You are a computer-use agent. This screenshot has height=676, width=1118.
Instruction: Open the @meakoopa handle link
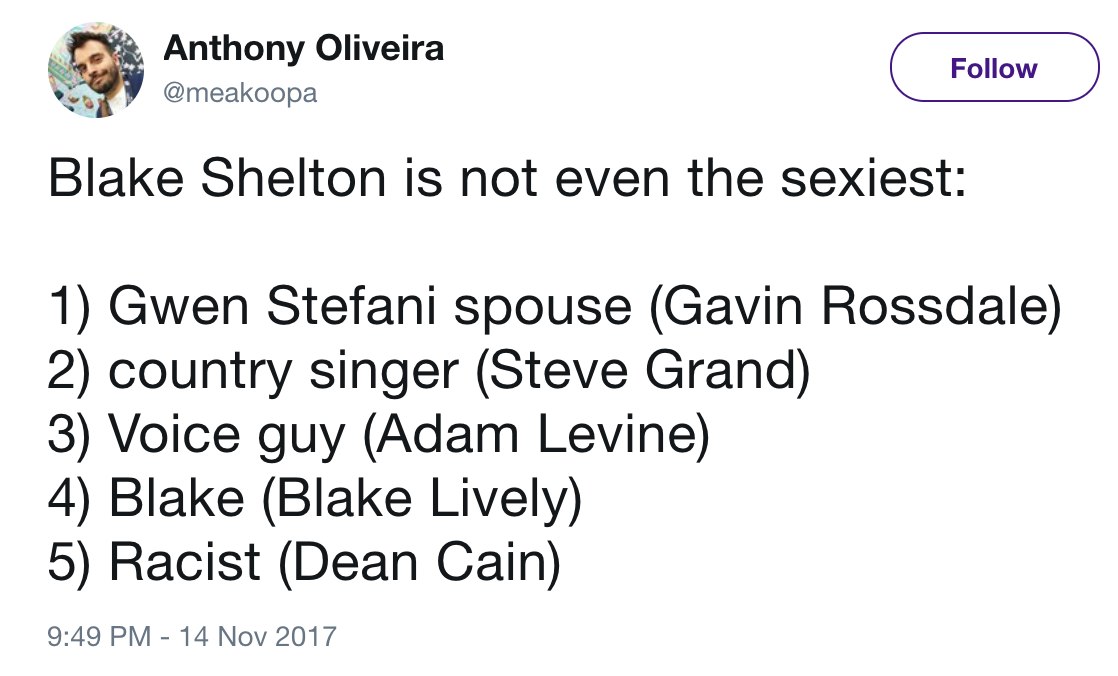240,93
